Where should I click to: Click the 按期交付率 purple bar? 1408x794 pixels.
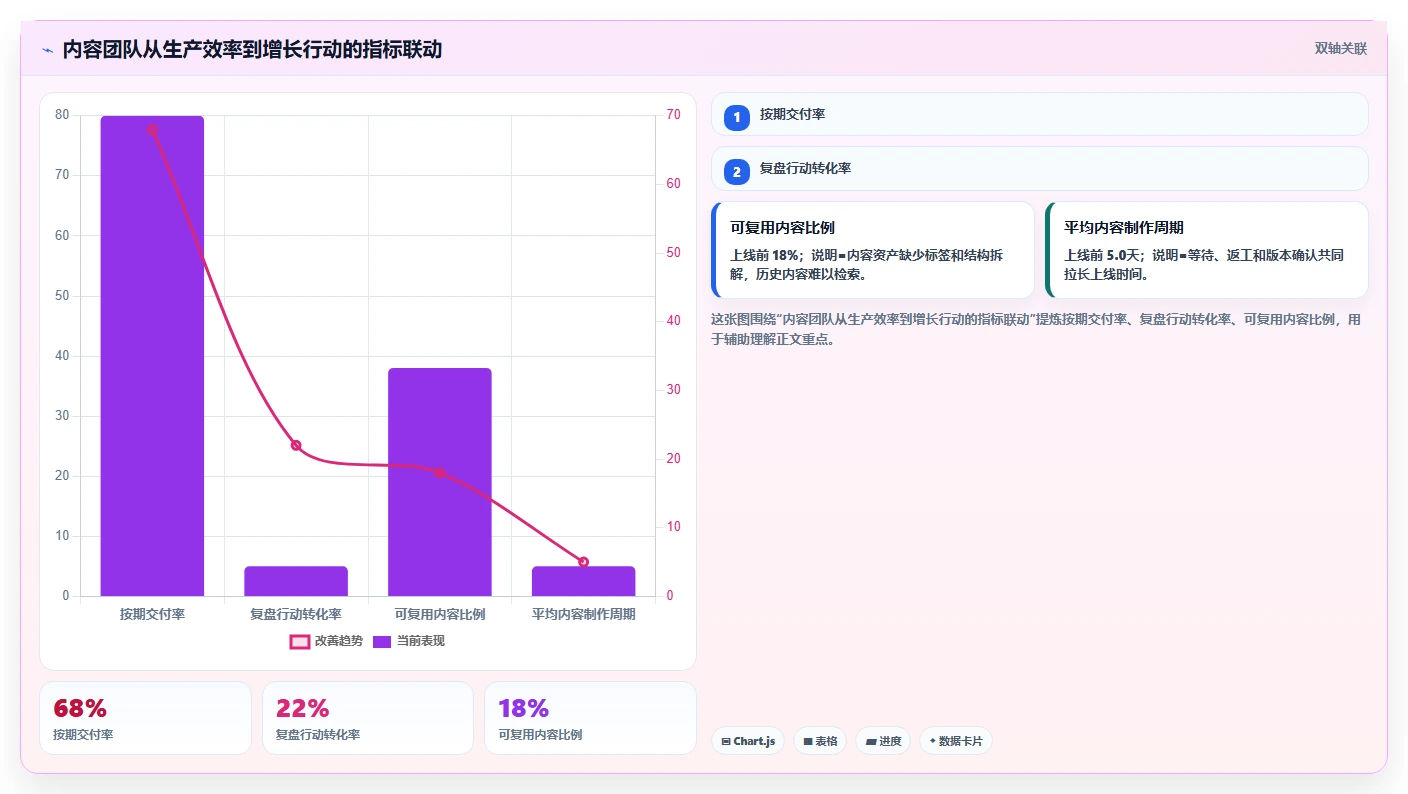[152, 356]
